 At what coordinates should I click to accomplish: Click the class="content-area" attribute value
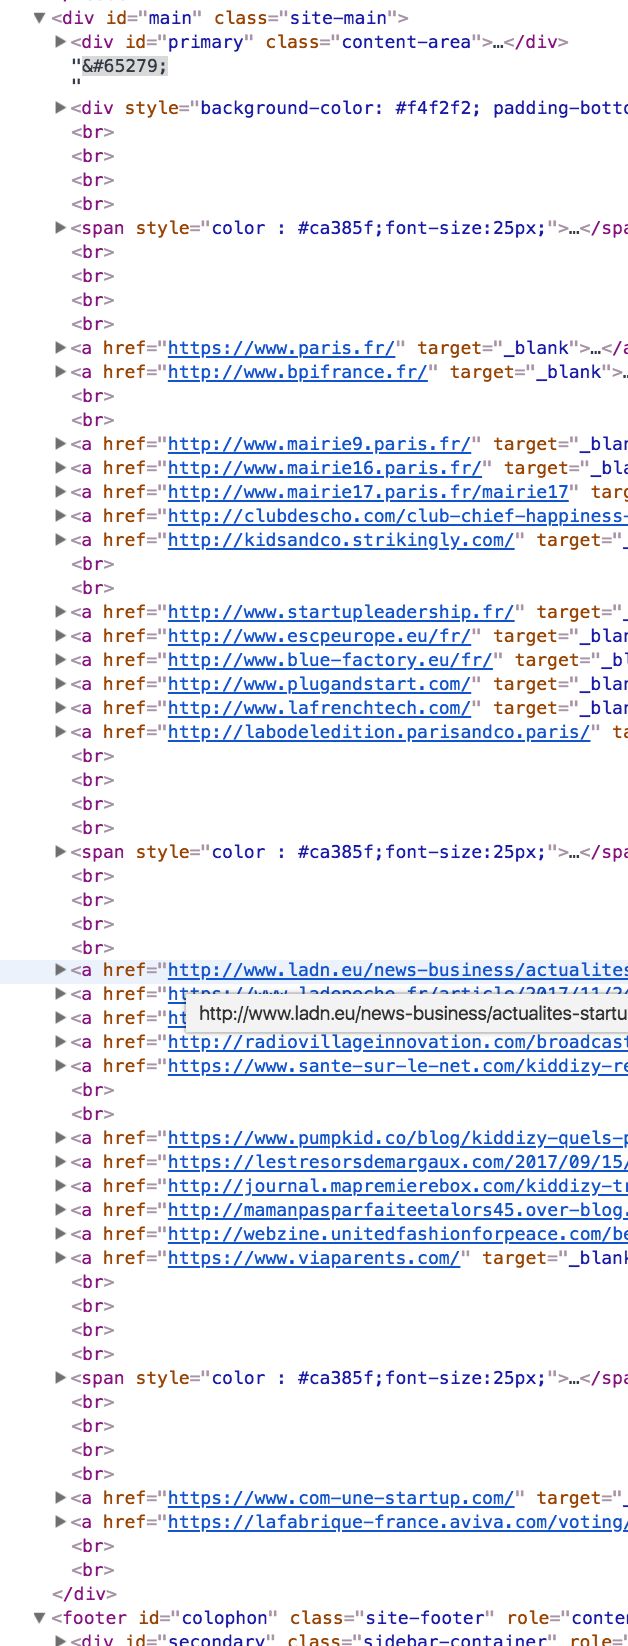(406, 42)
